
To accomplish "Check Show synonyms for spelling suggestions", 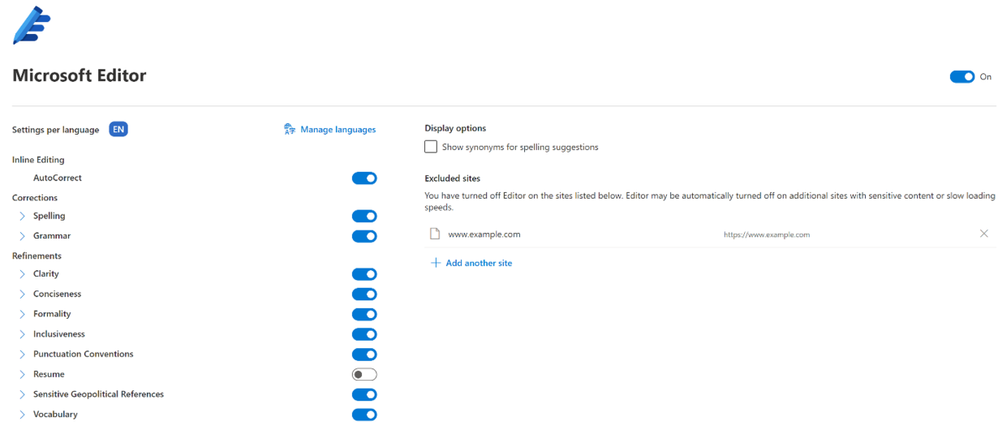I will click(431, 147).
